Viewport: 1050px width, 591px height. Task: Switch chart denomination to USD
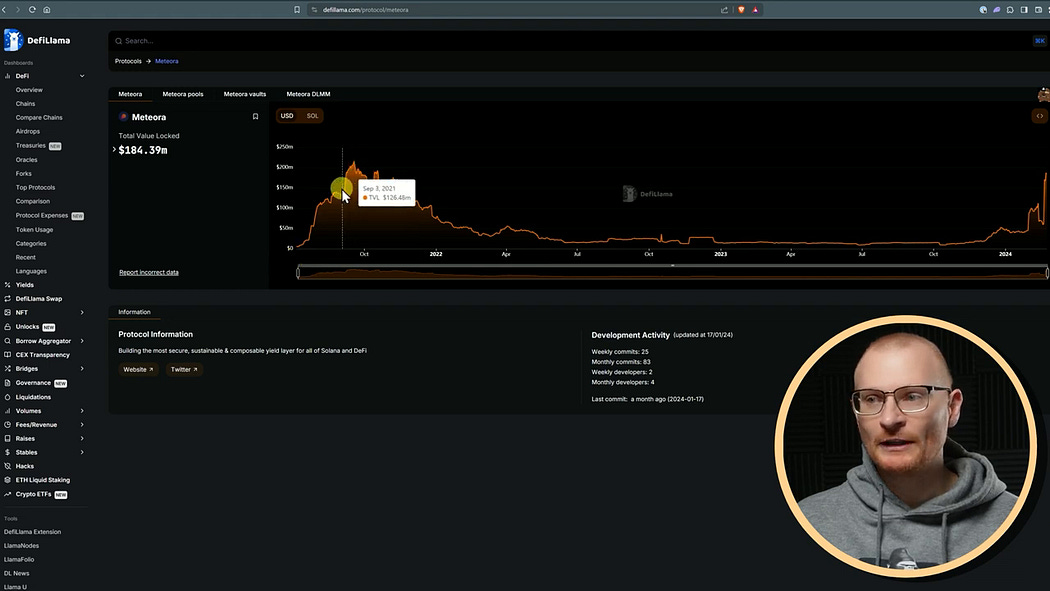(x=287, y=116)
